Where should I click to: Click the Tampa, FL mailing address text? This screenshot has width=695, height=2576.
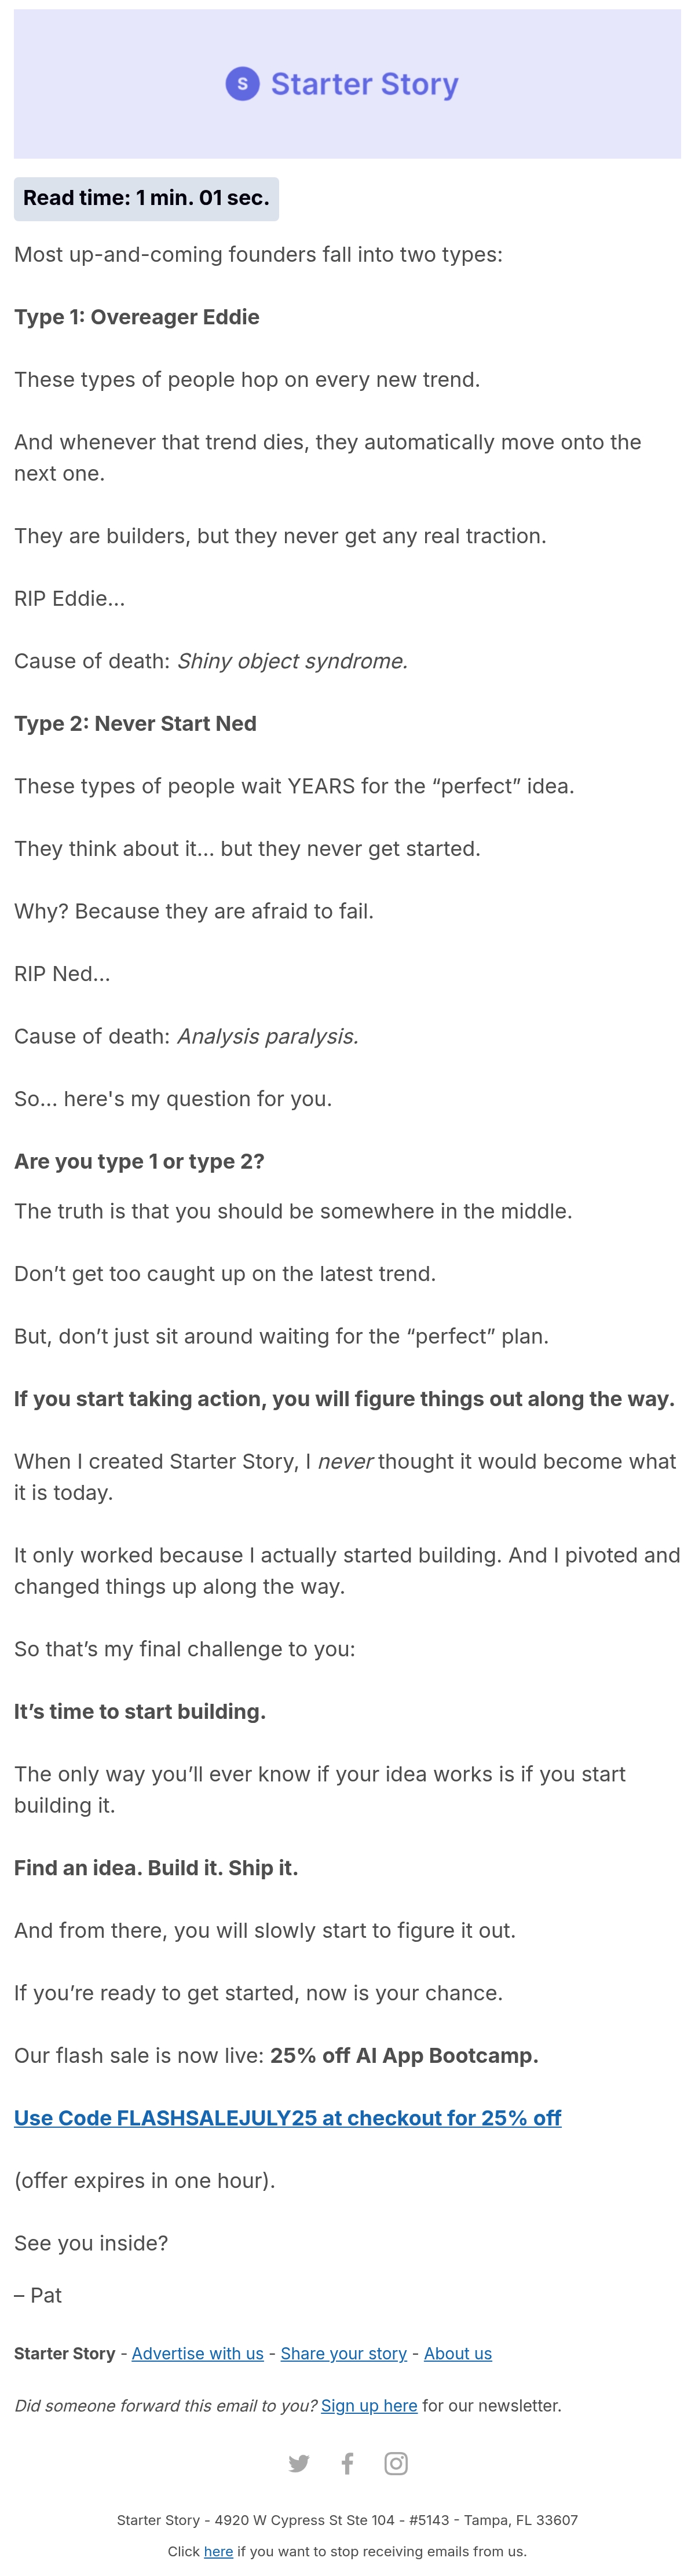[x=347, y=2520]
